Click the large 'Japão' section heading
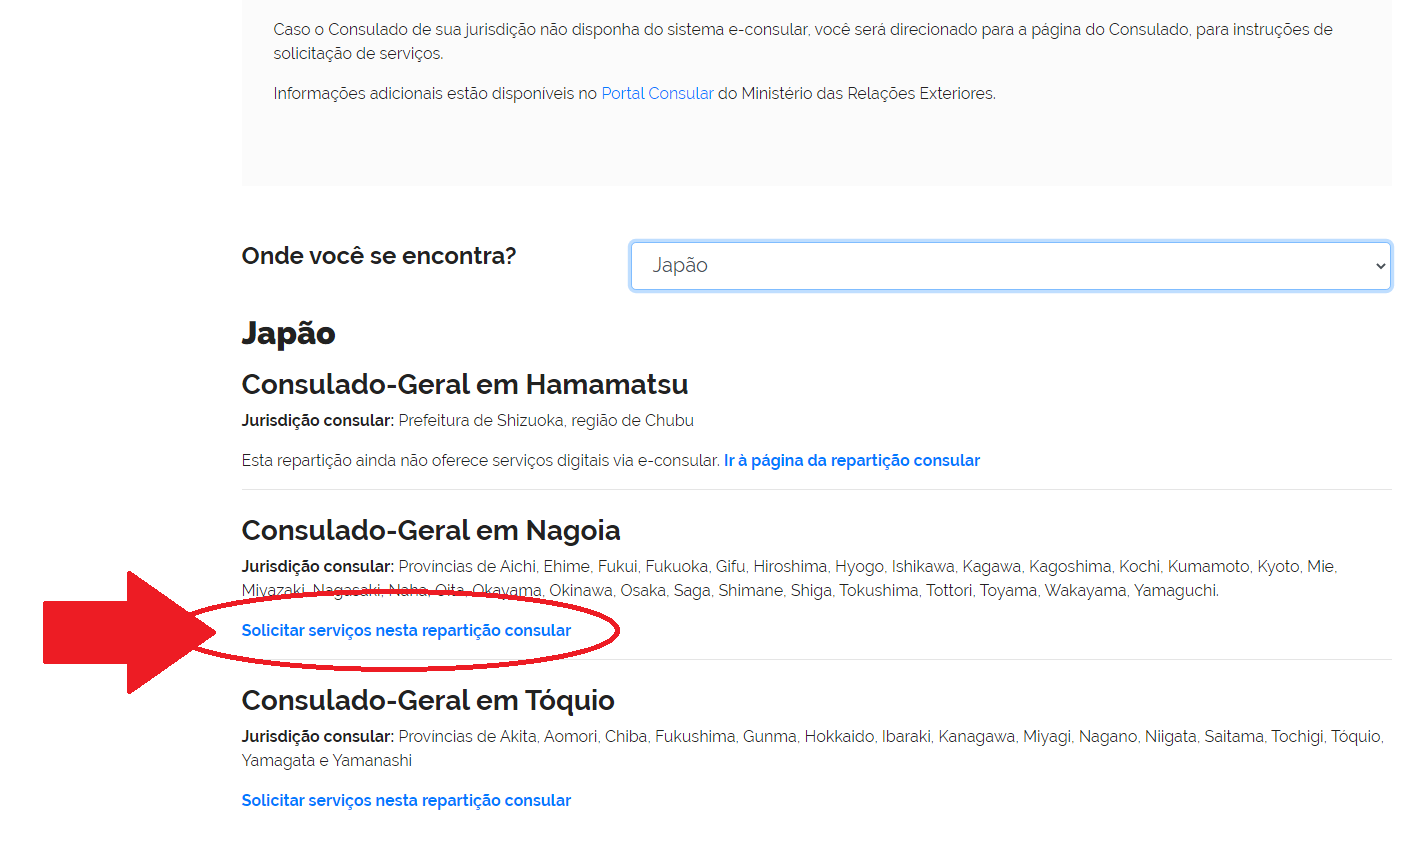 (x=288, y=333)
